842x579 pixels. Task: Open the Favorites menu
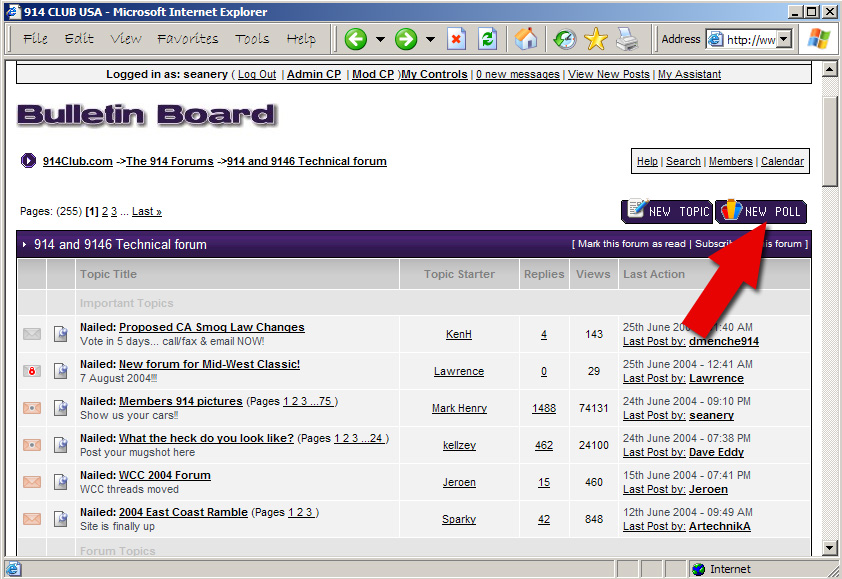pos(187,39)
